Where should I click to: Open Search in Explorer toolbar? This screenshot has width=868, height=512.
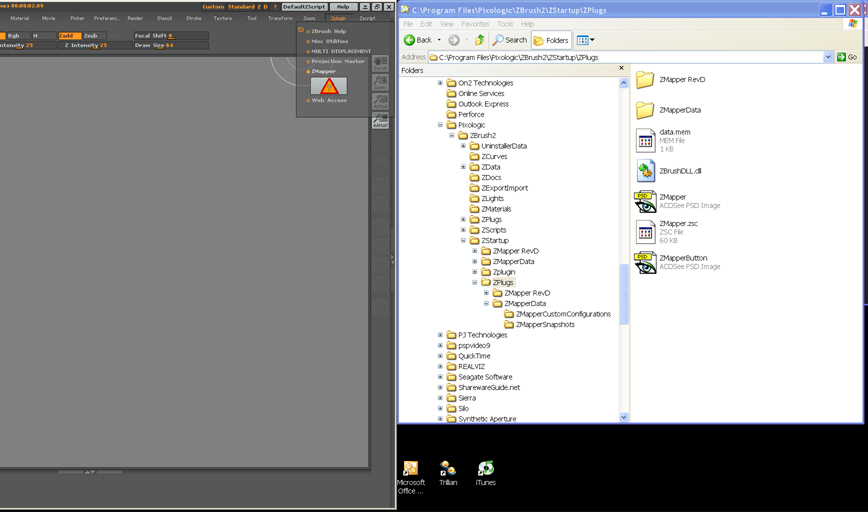pos(509,40)
